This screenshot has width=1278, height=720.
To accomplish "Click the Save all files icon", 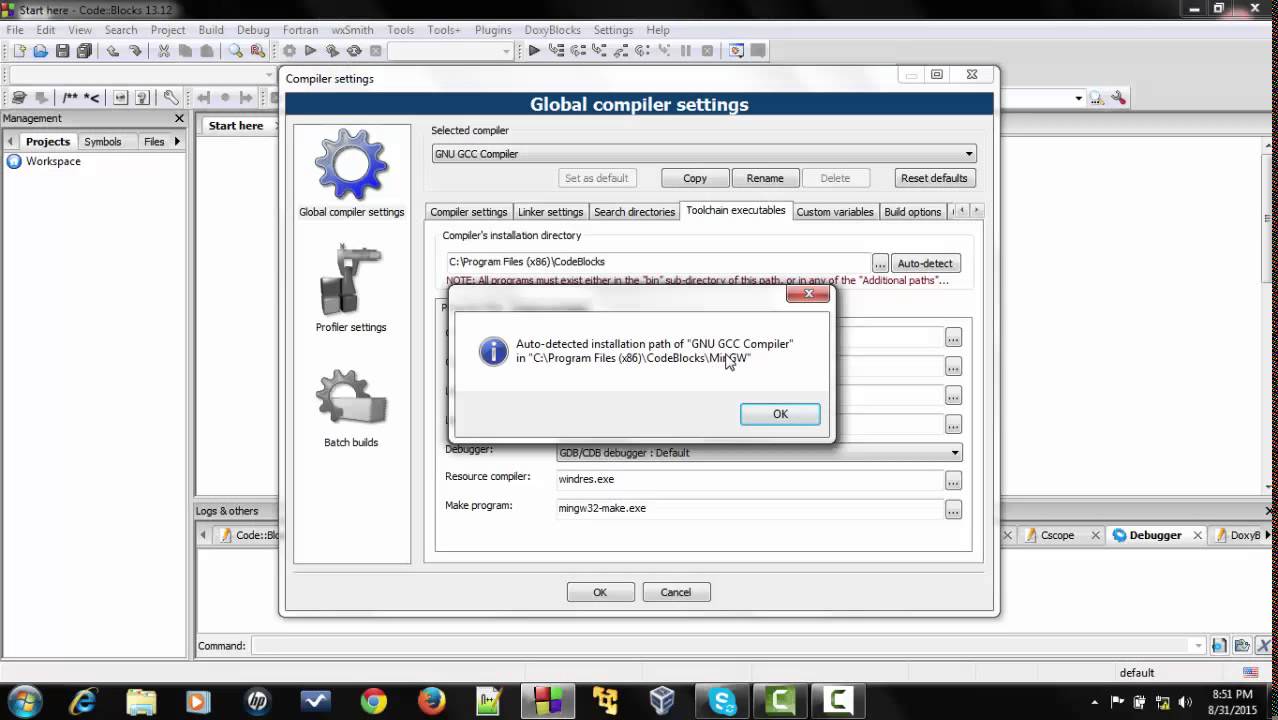I will (x=84, y=51).
